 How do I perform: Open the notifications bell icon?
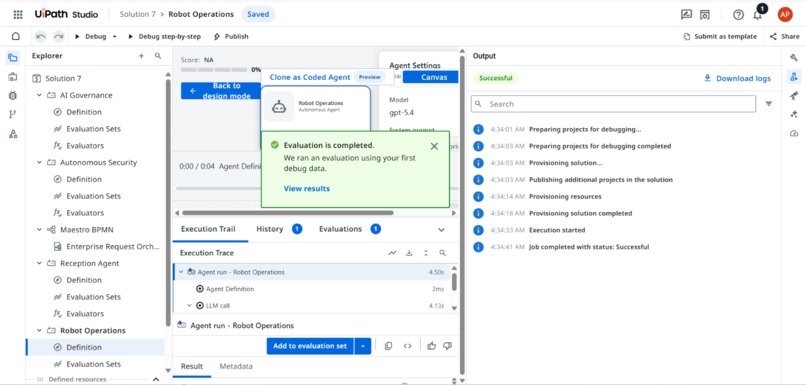pos(757,15)
